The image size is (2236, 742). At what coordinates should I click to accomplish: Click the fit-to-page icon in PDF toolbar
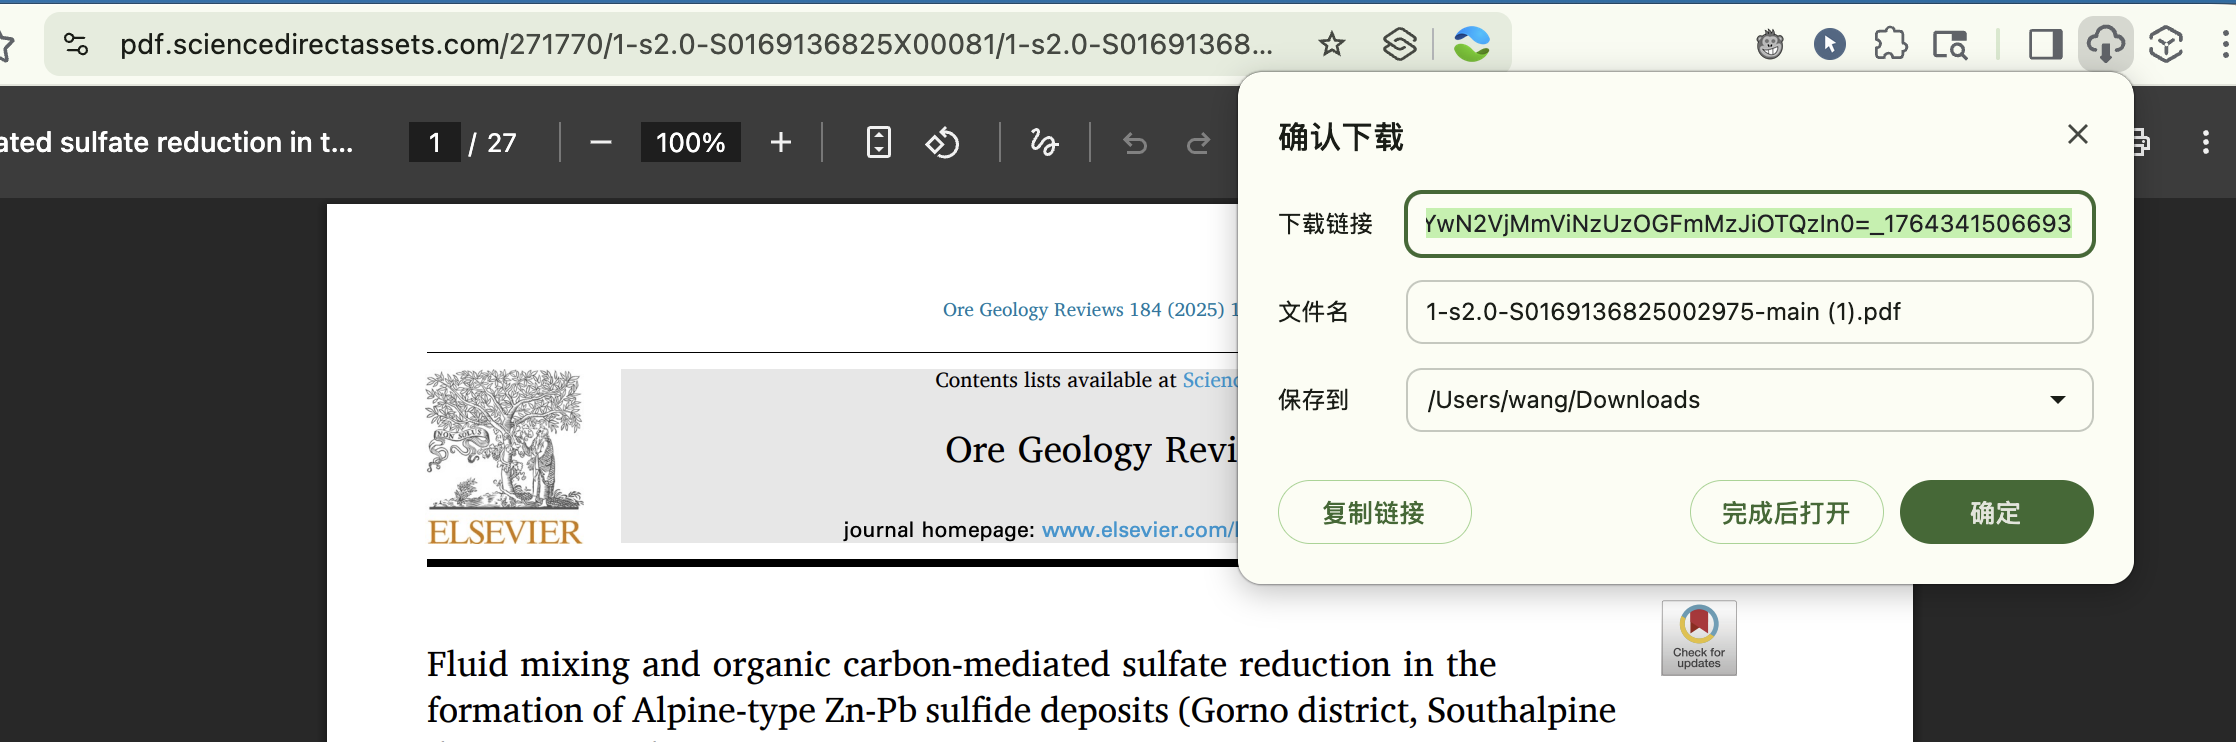[x=878, y=142]
